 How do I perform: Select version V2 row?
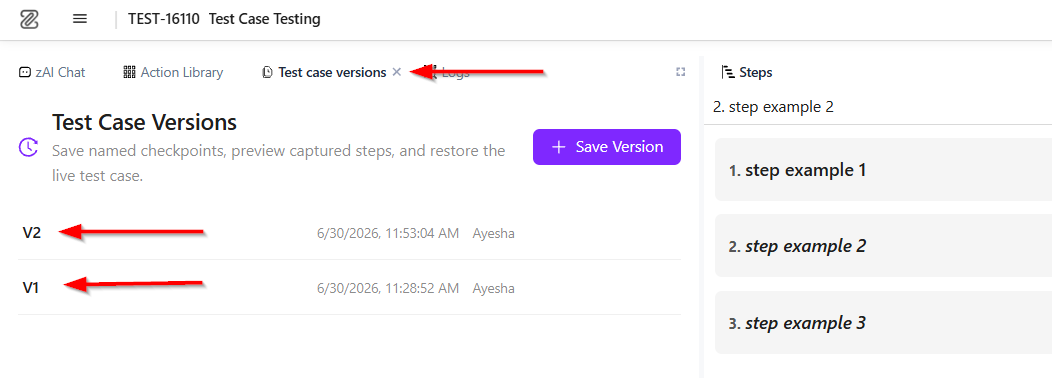[x=349, y=233]
